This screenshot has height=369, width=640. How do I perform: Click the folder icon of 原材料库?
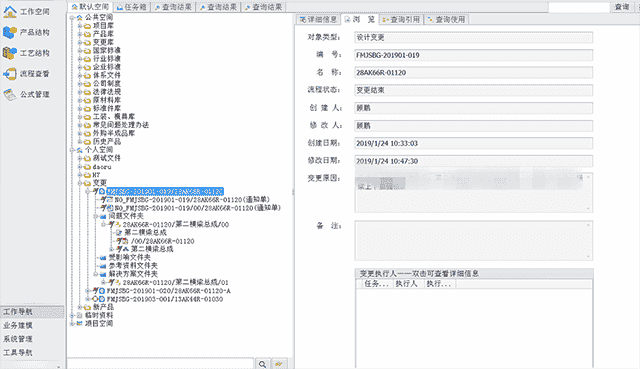87,100
